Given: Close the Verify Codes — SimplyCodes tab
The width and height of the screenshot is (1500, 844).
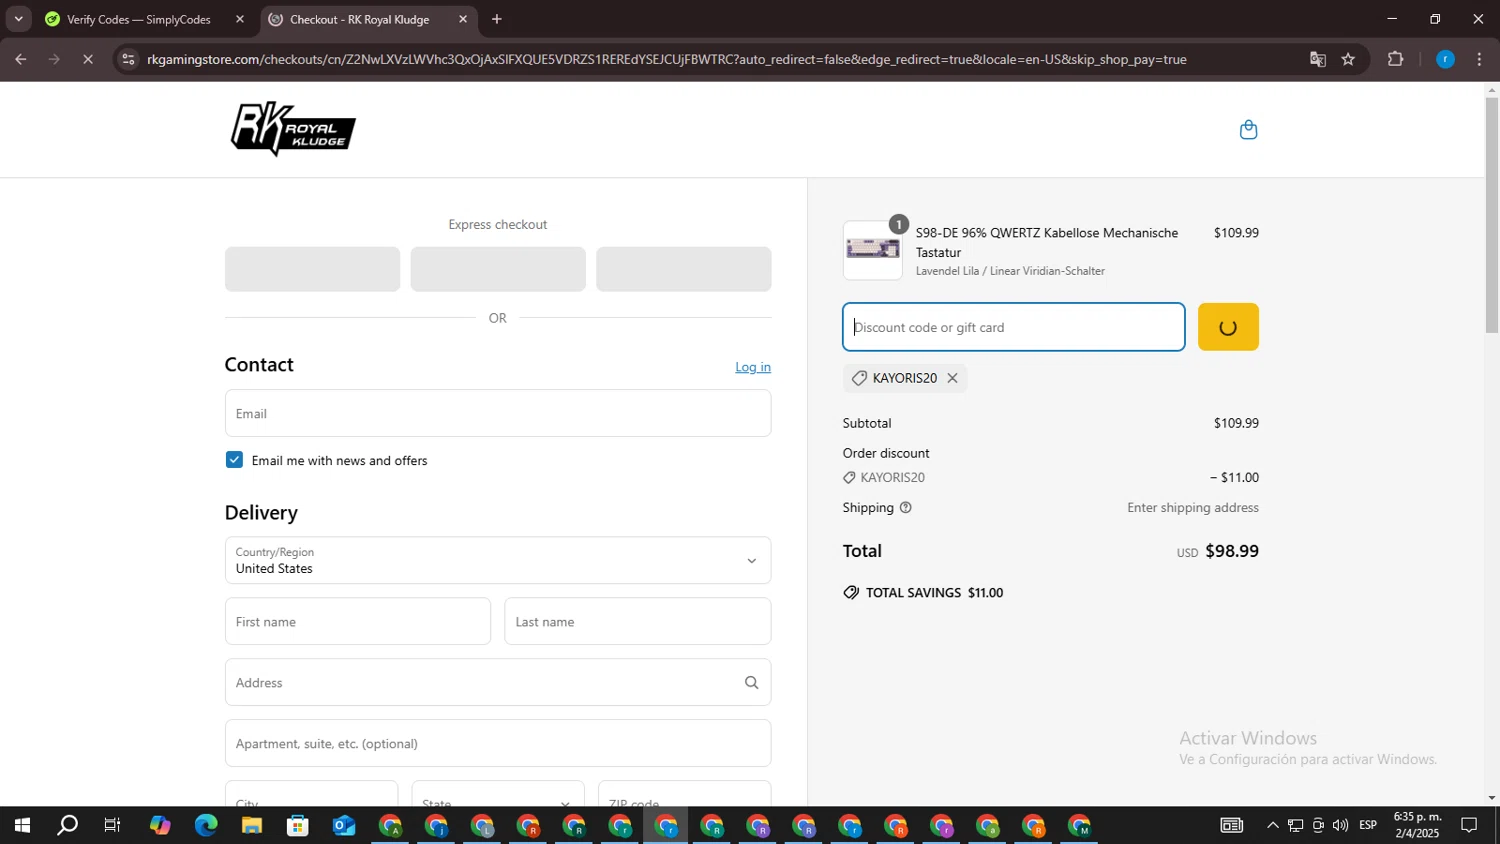Looking at the screenshot, I should (x=240, y=19).
